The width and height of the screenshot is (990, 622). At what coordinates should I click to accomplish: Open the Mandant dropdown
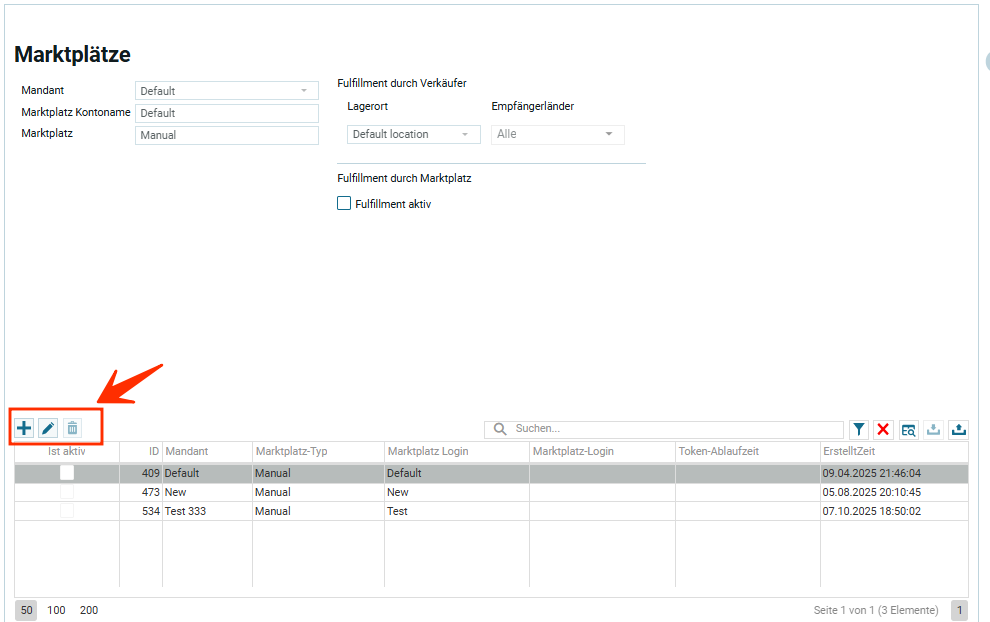coord(226,91)
